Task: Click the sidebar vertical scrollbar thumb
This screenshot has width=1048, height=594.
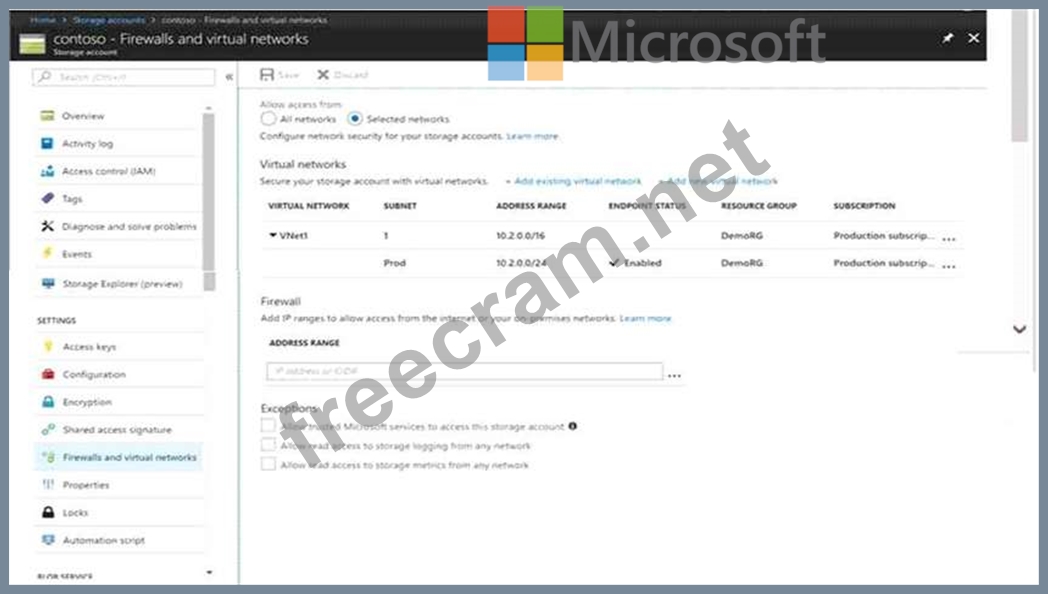Action: [x=209, y=202]
